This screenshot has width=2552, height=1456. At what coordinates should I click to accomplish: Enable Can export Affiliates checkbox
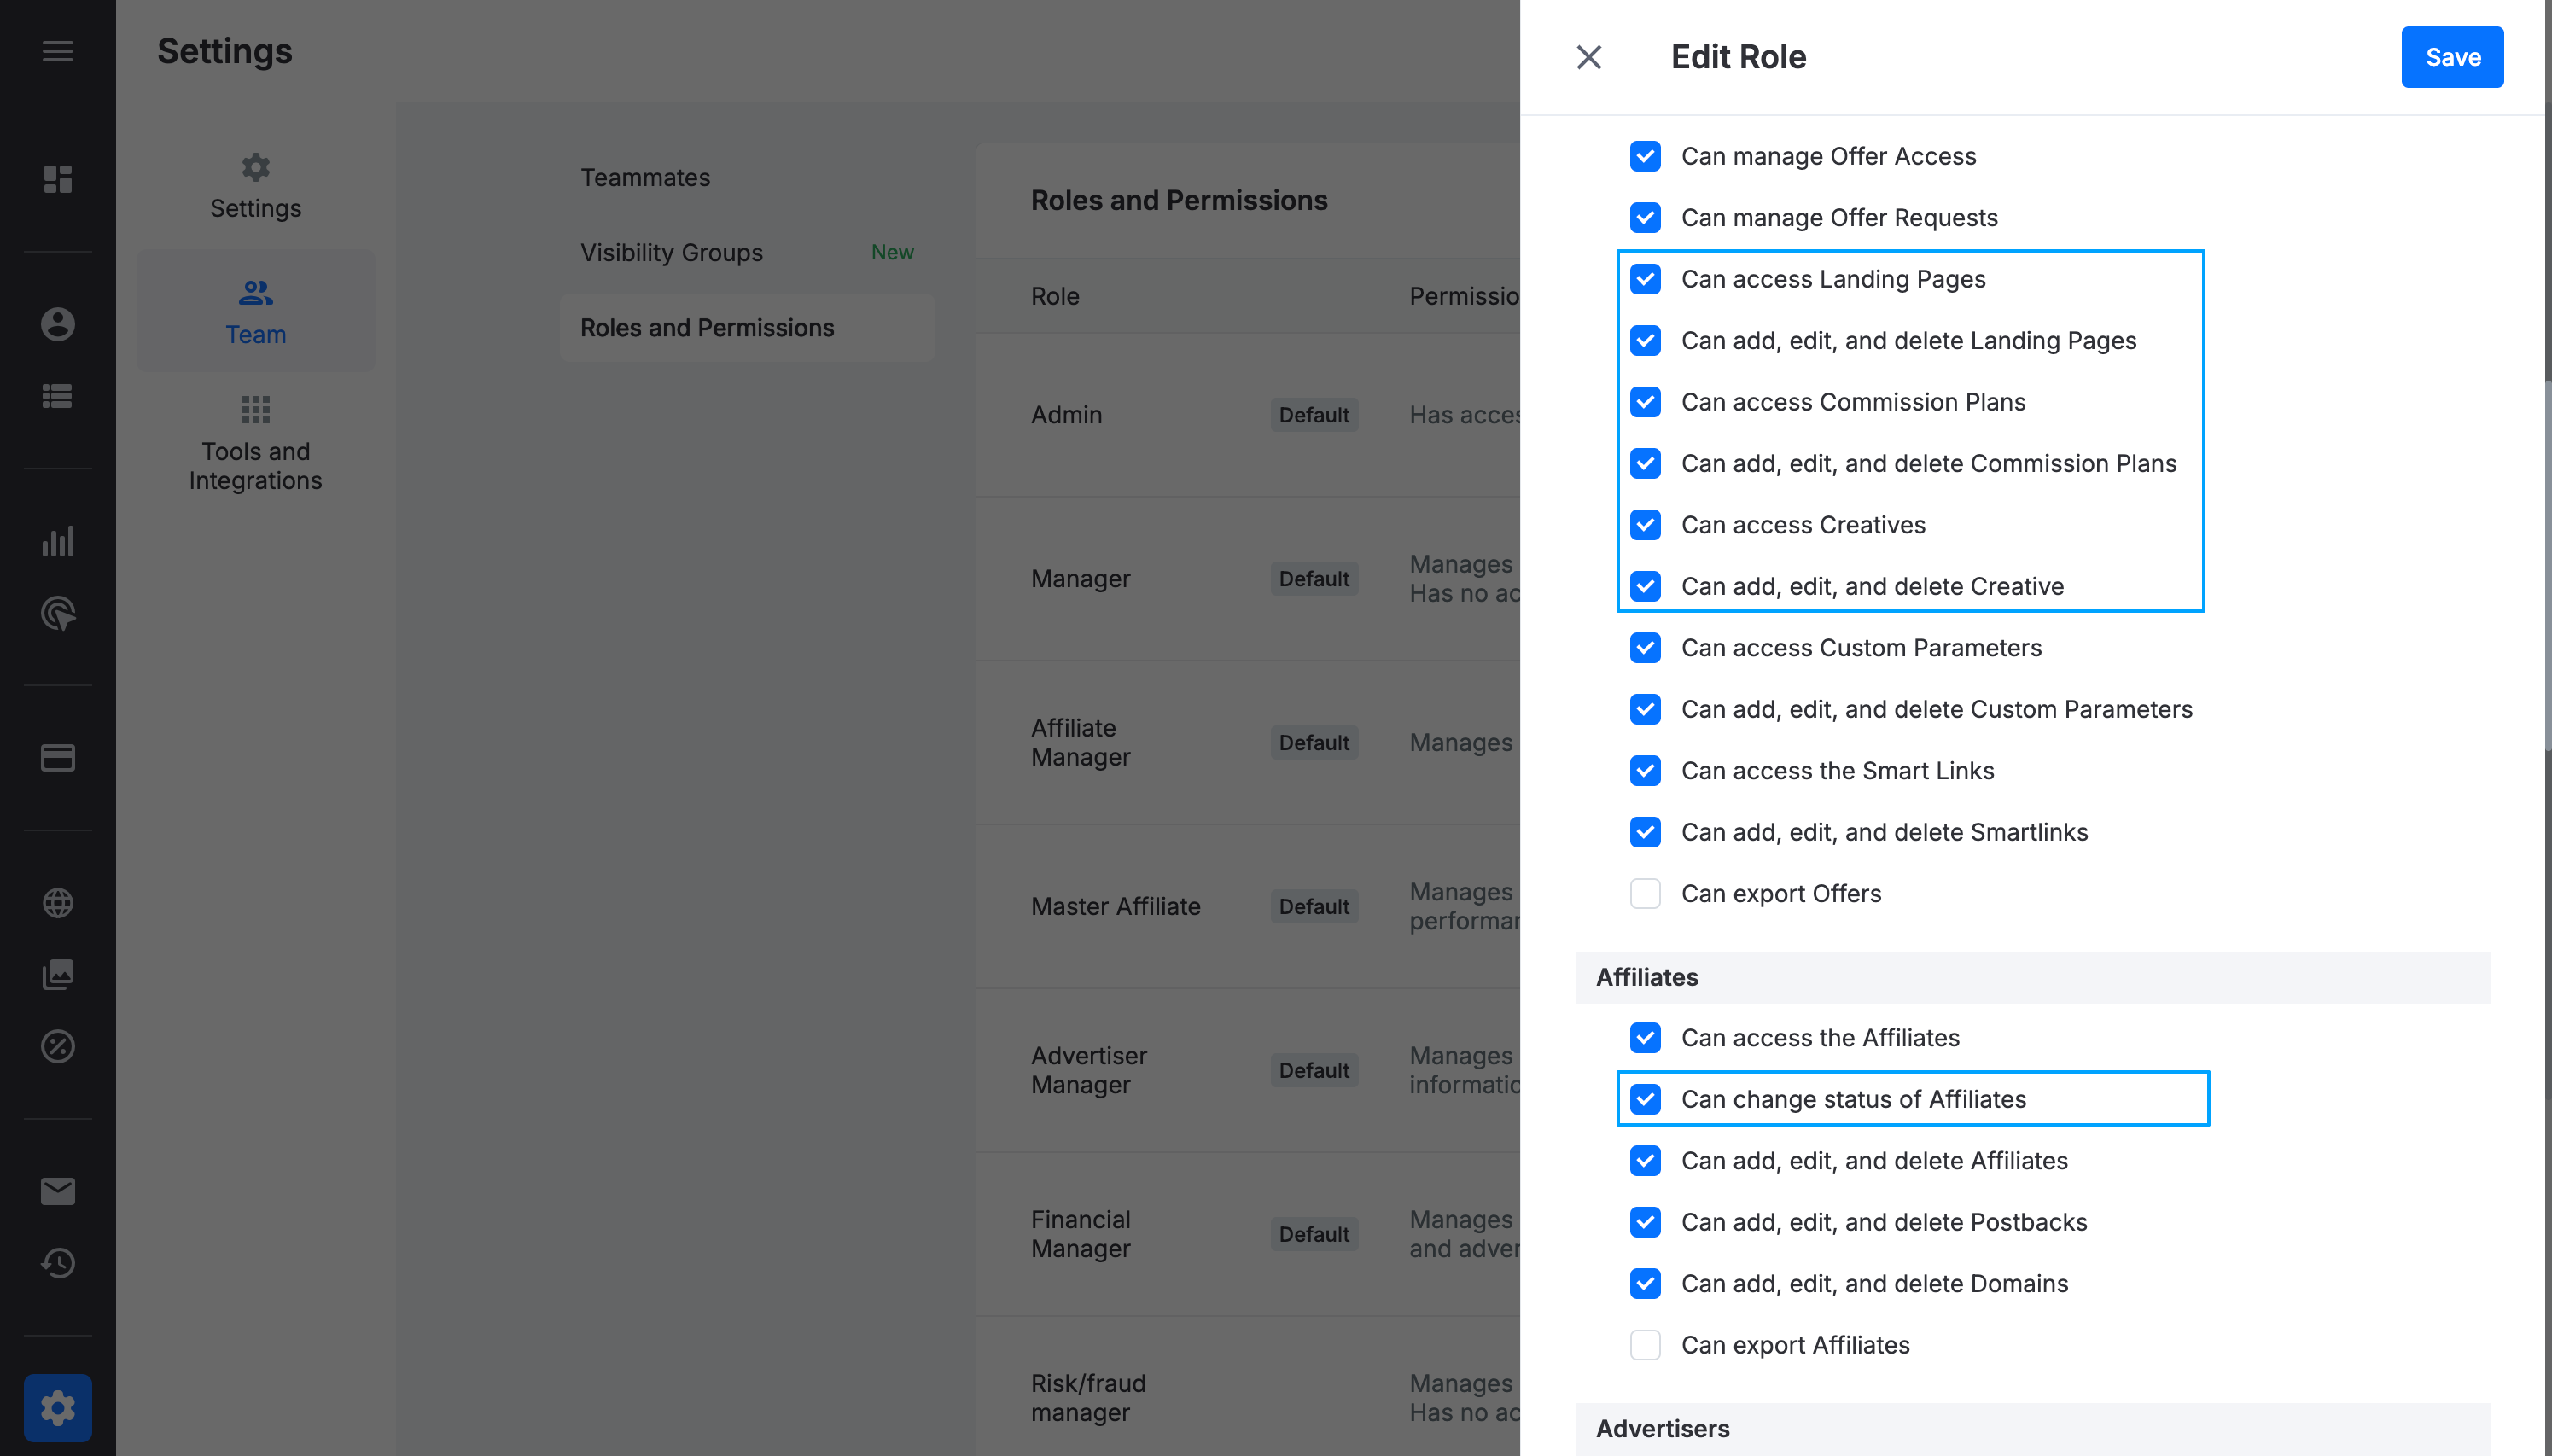click(1645, 1345)
